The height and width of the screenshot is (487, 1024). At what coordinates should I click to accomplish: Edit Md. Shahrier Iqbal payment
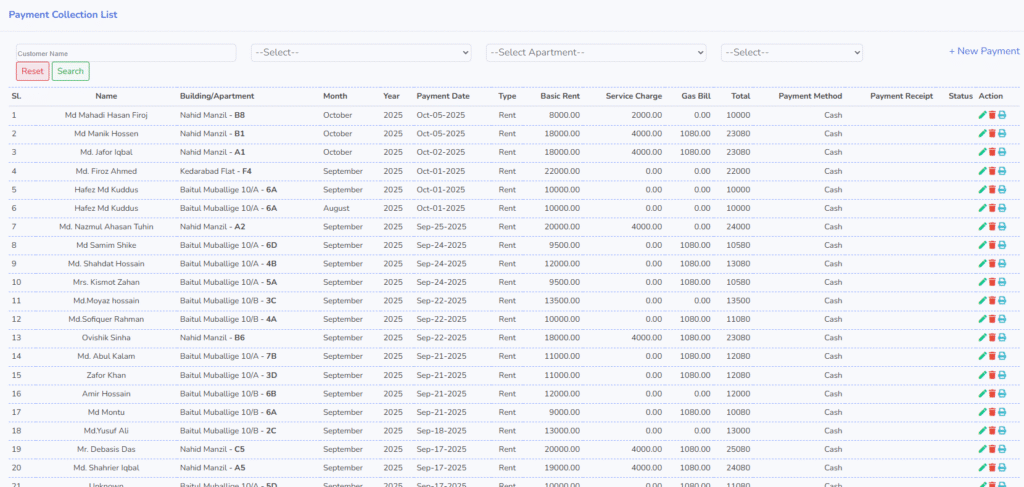(982, 468)
